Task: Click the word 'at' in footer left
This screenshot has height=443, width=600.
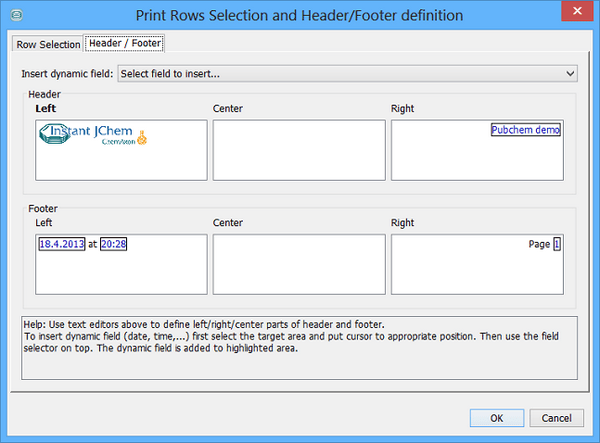Action: coord(93,244)
